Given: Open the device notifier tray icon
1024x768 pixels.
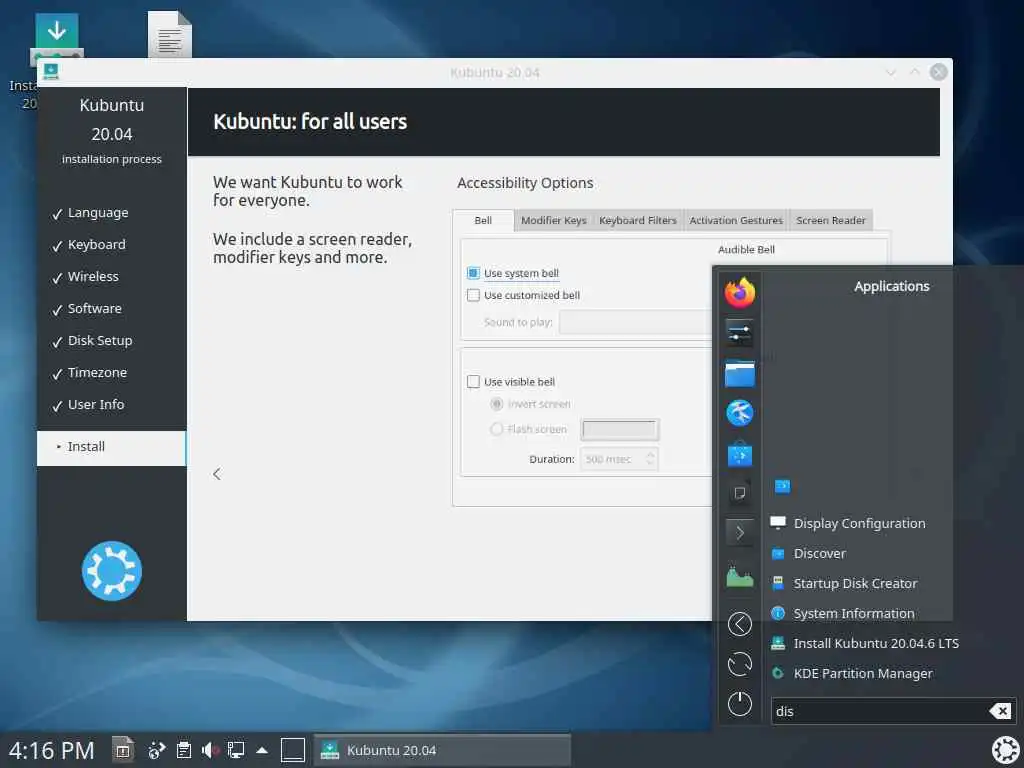Looking at the screenshot, I should point(123,750).
